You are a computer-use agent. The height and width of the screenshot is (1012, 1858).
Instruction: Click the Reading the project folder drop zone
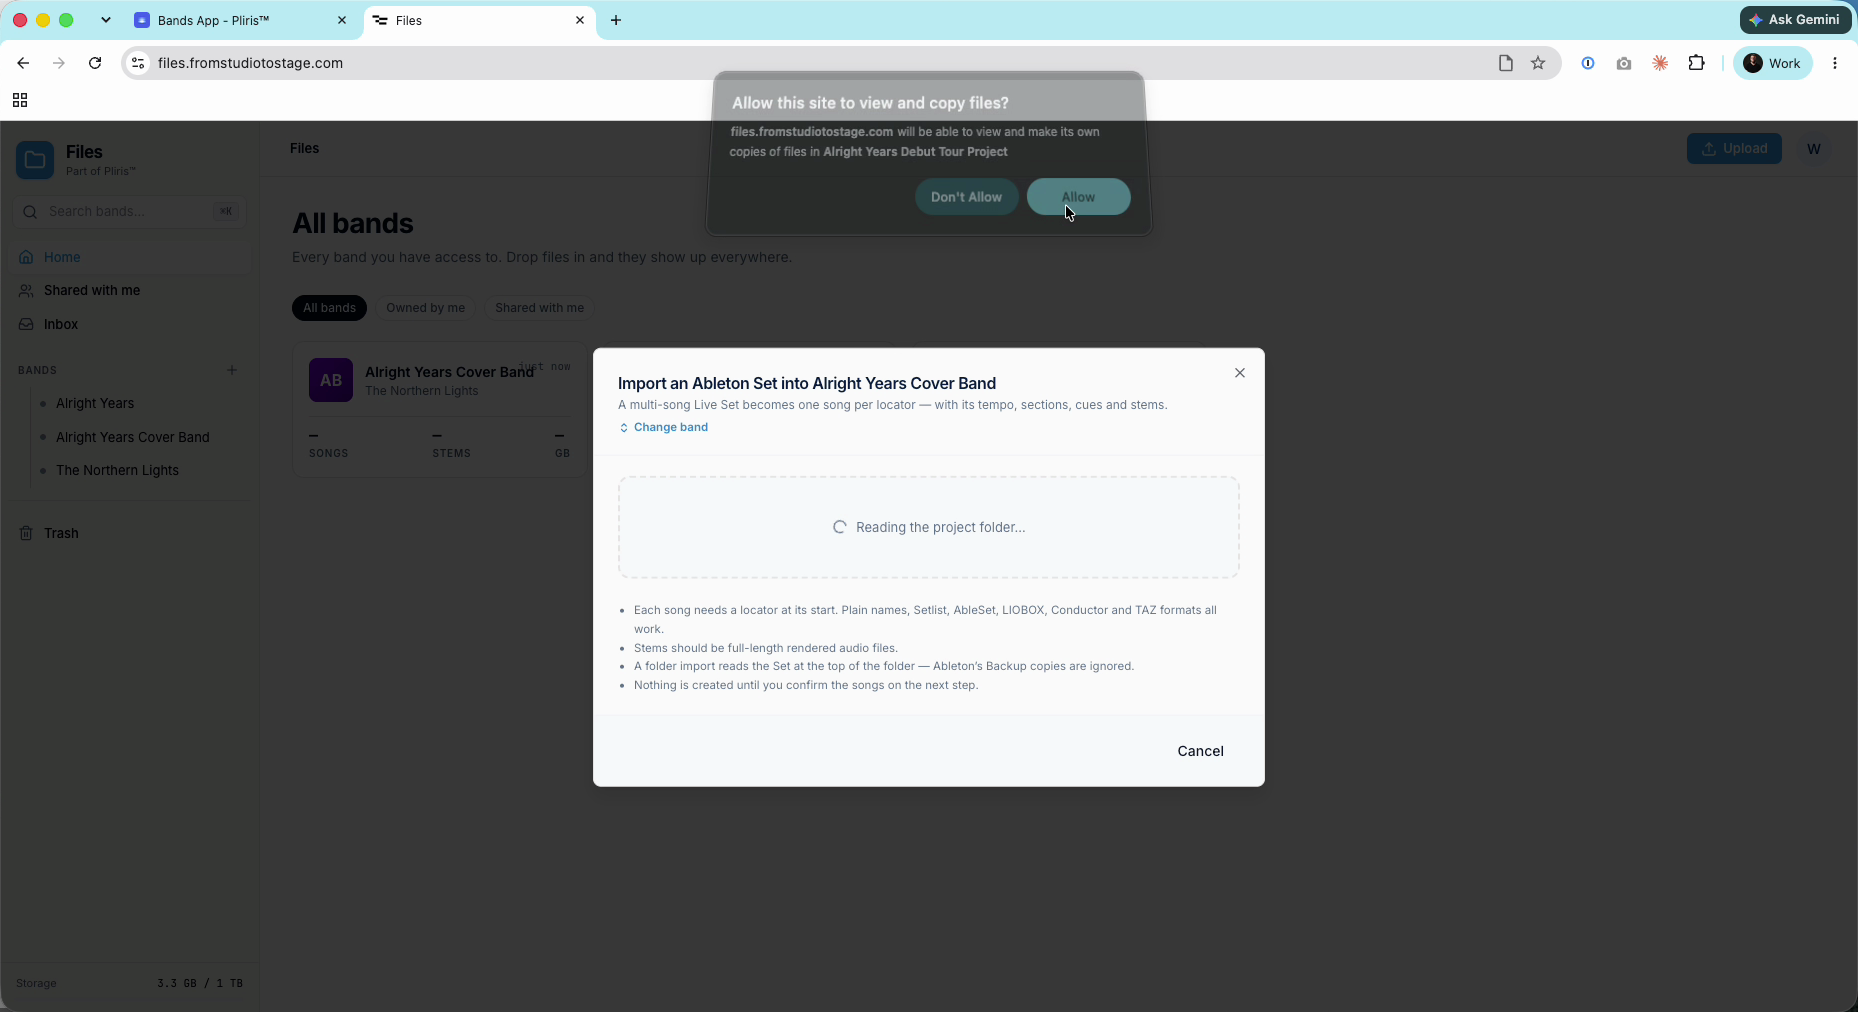pos(928,527)
